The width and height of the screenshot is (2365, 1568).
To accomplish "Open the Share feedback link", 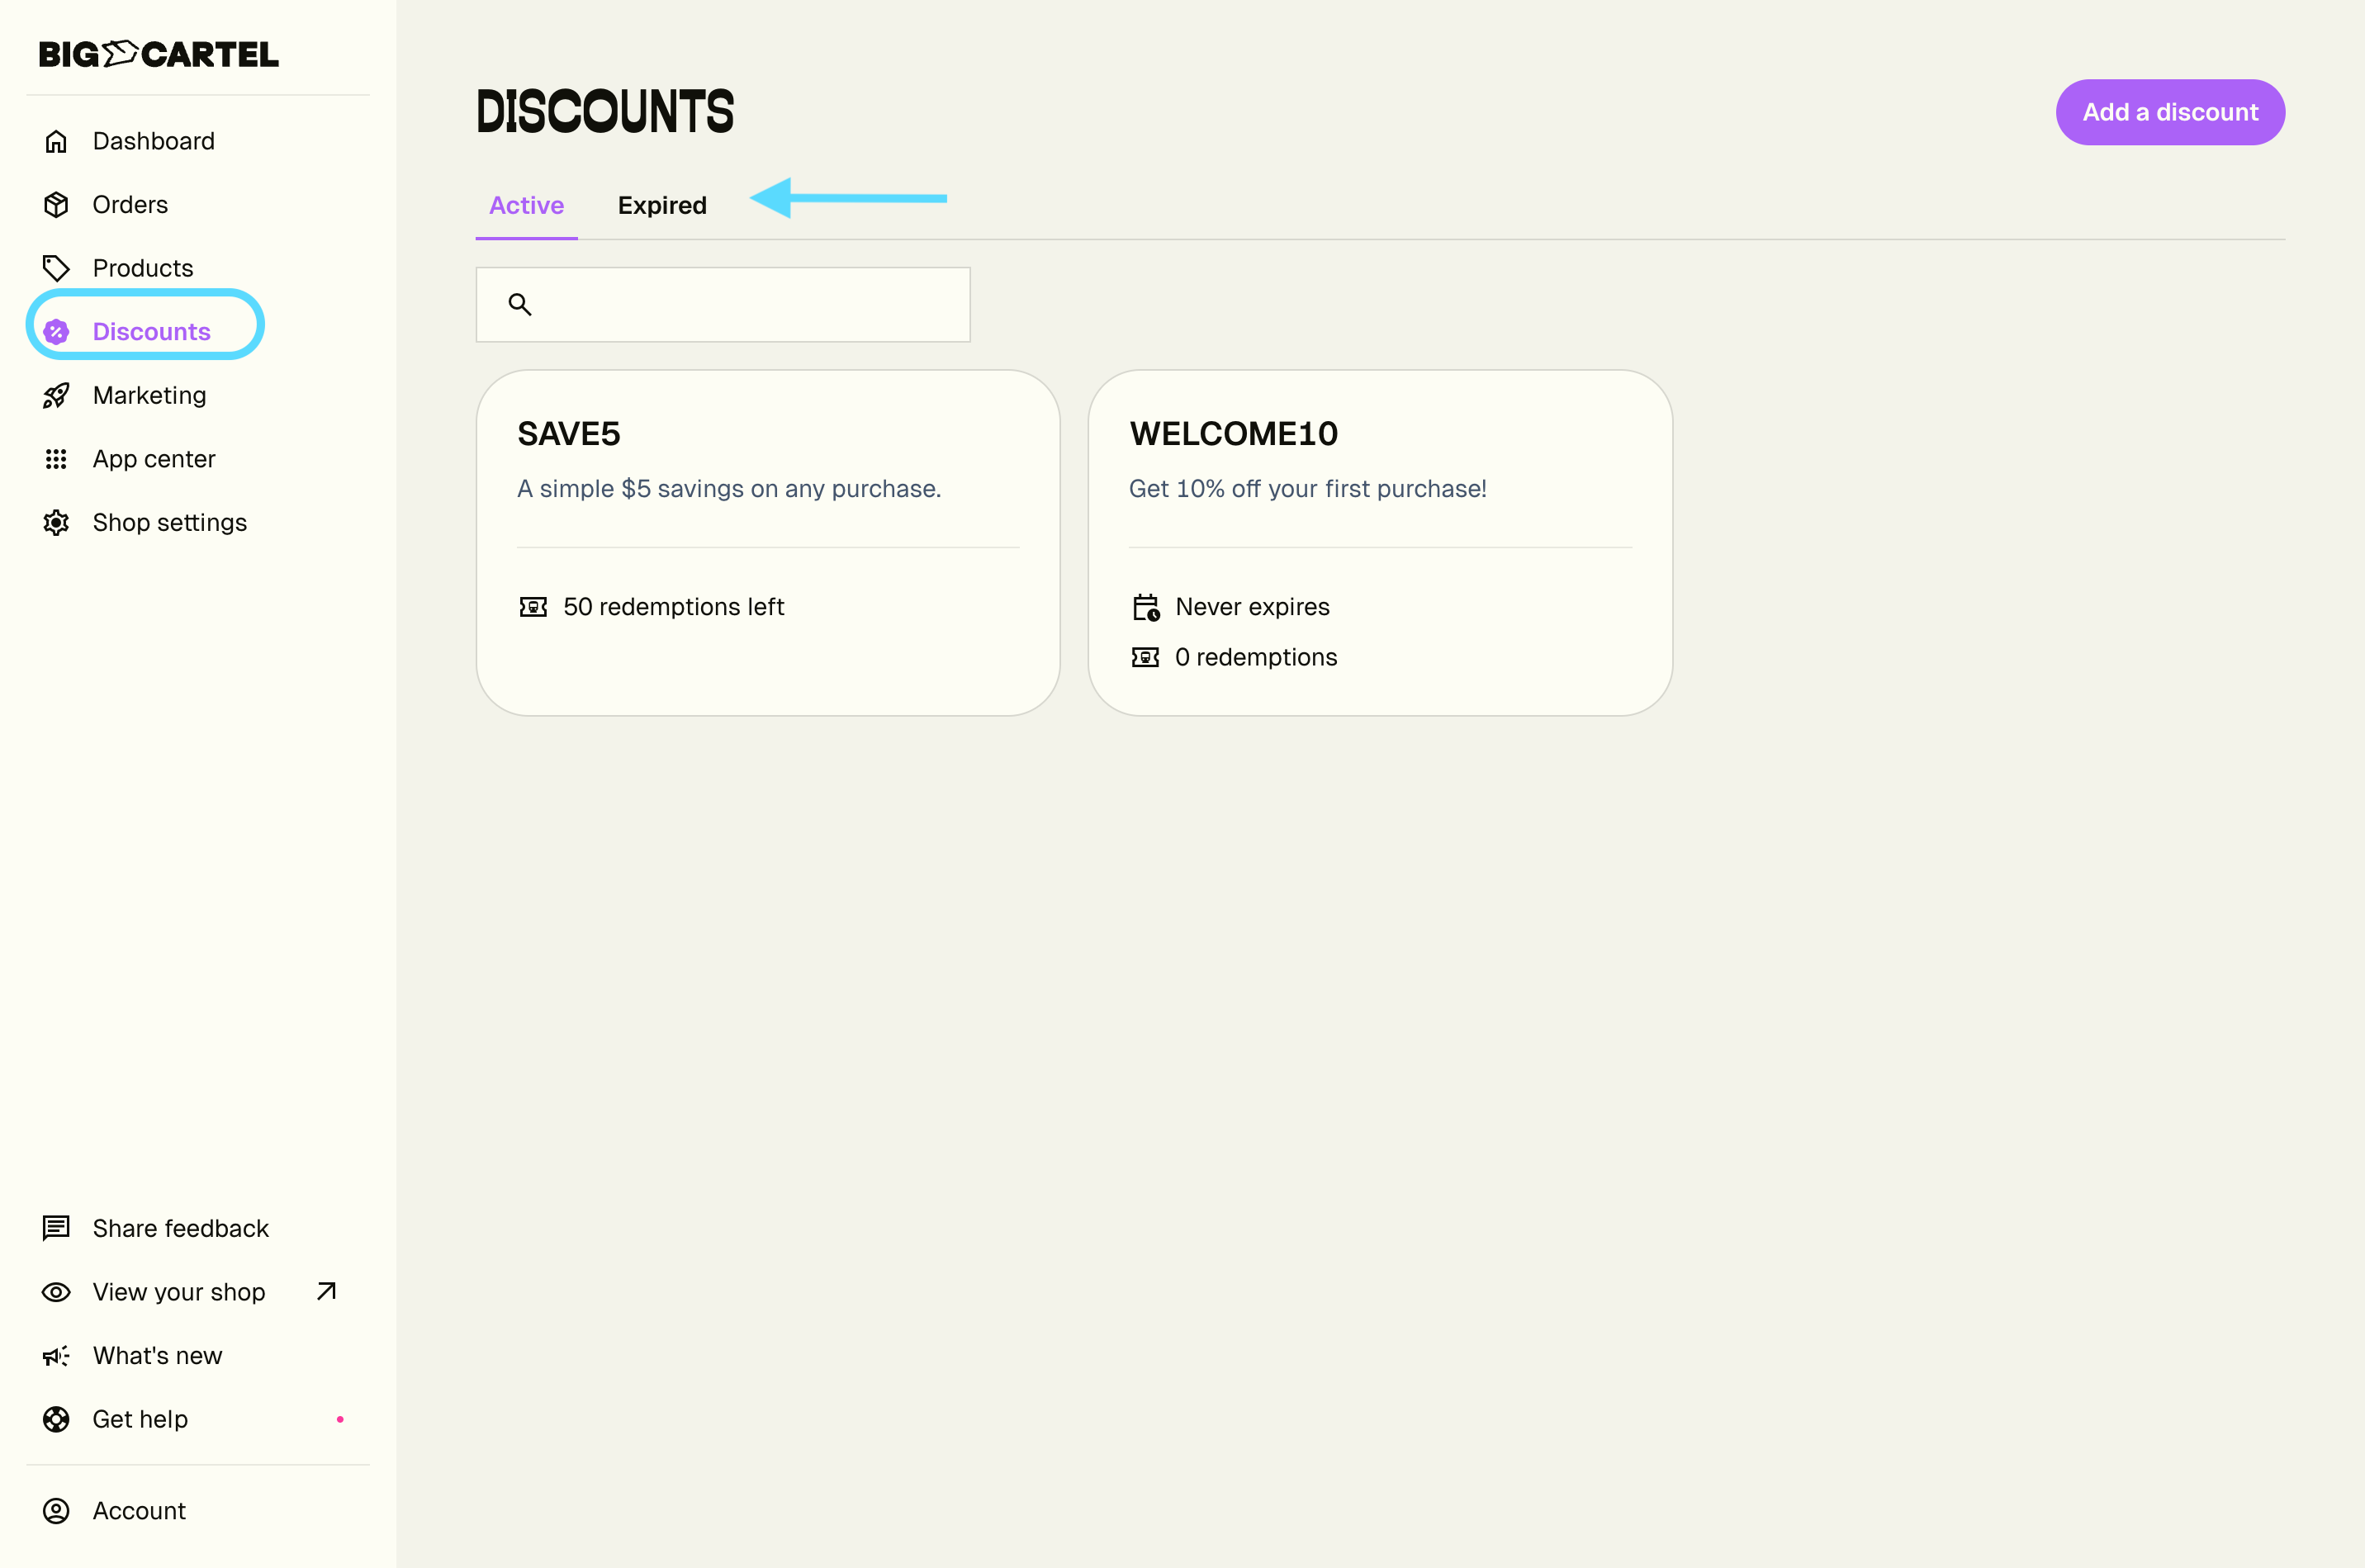I will [x=180, y=1228].
